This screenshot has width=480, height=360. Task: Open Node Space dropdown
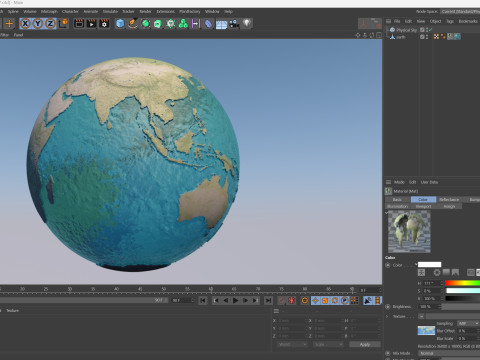tap(461, 11)
